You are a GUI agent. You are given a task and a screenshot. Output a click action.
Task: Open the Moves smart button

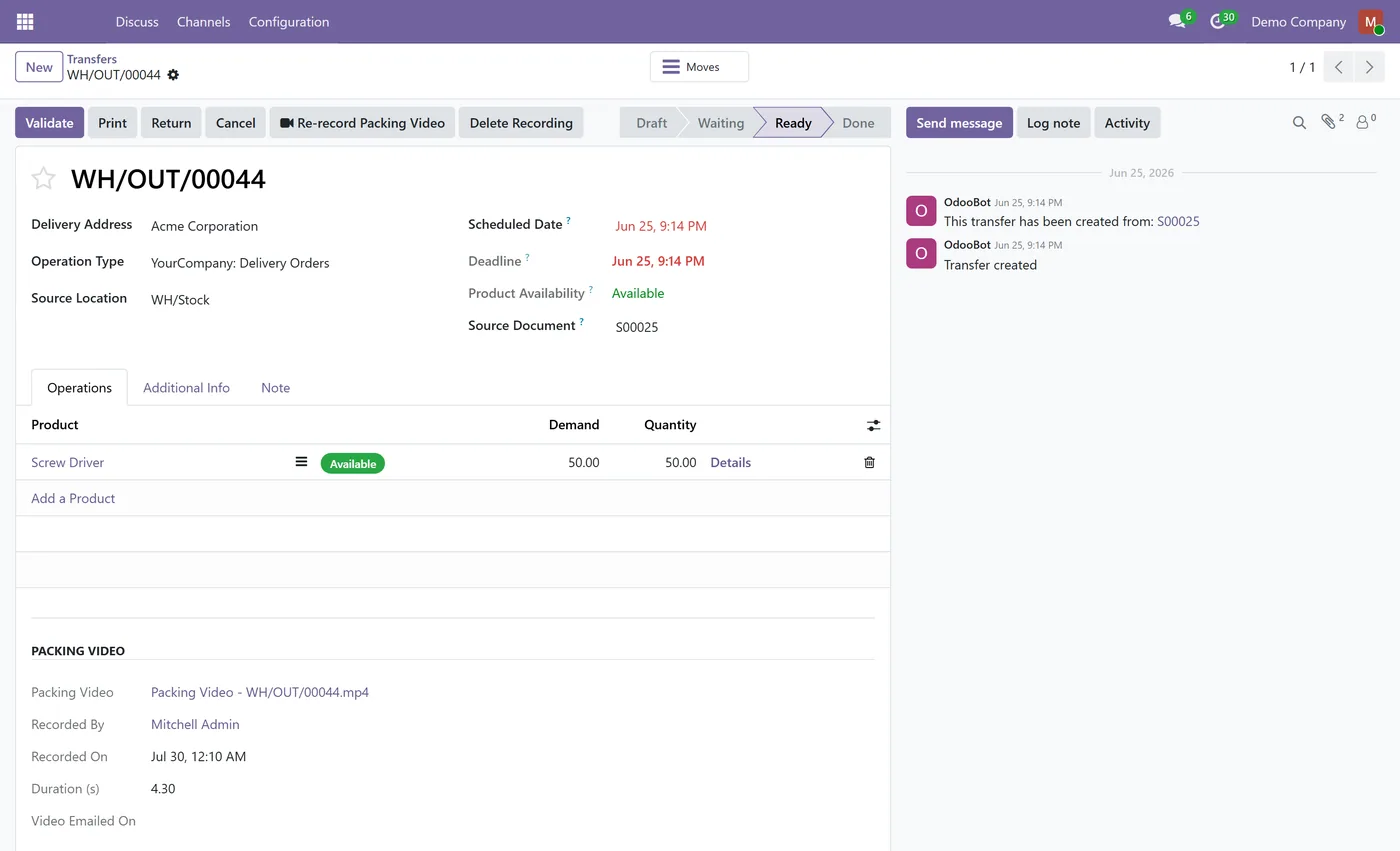pyautogui.click(x=699, y=67)
